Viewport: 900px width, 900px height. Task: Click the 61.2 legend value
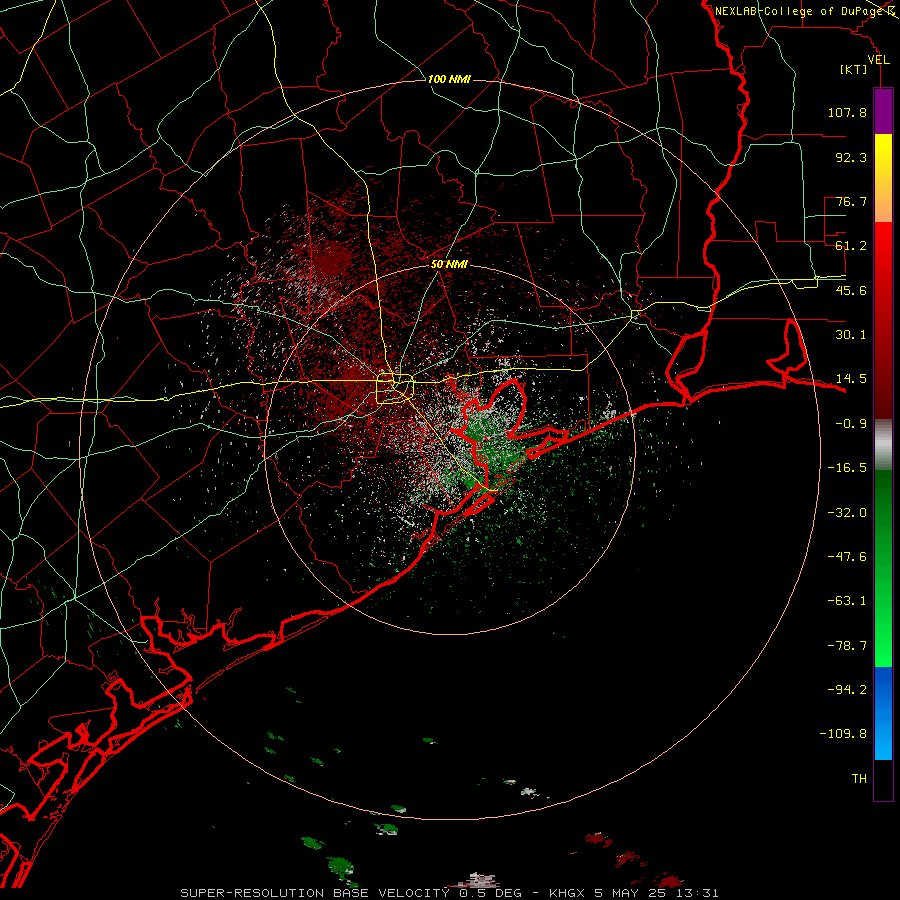851,246
